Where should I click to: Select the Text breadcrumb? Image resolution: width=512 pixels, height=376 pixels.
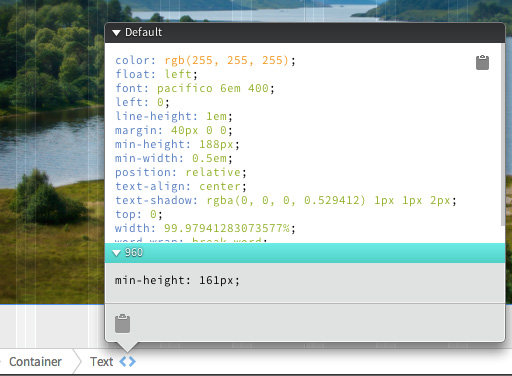coord(101,362)
